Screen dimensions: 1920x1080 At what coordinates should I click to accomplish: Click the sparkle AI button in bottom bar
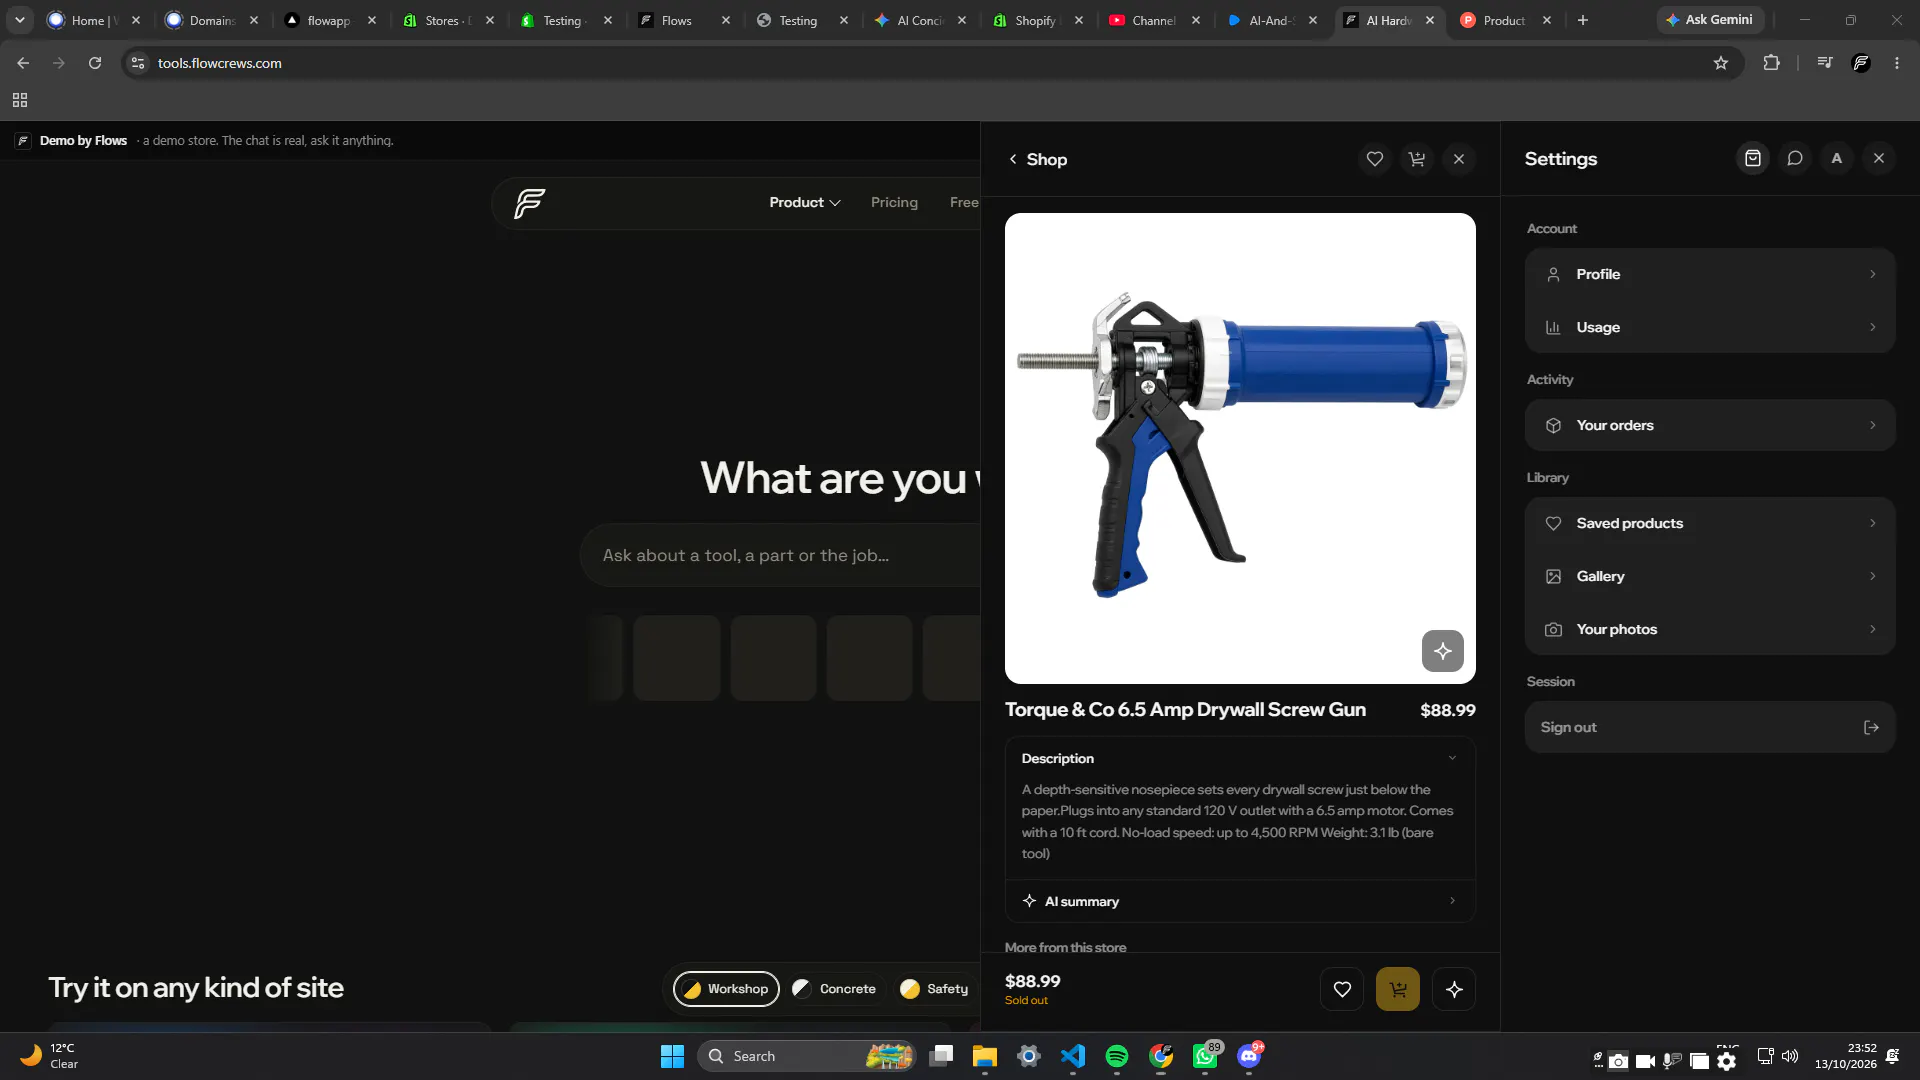point(1454,989)
